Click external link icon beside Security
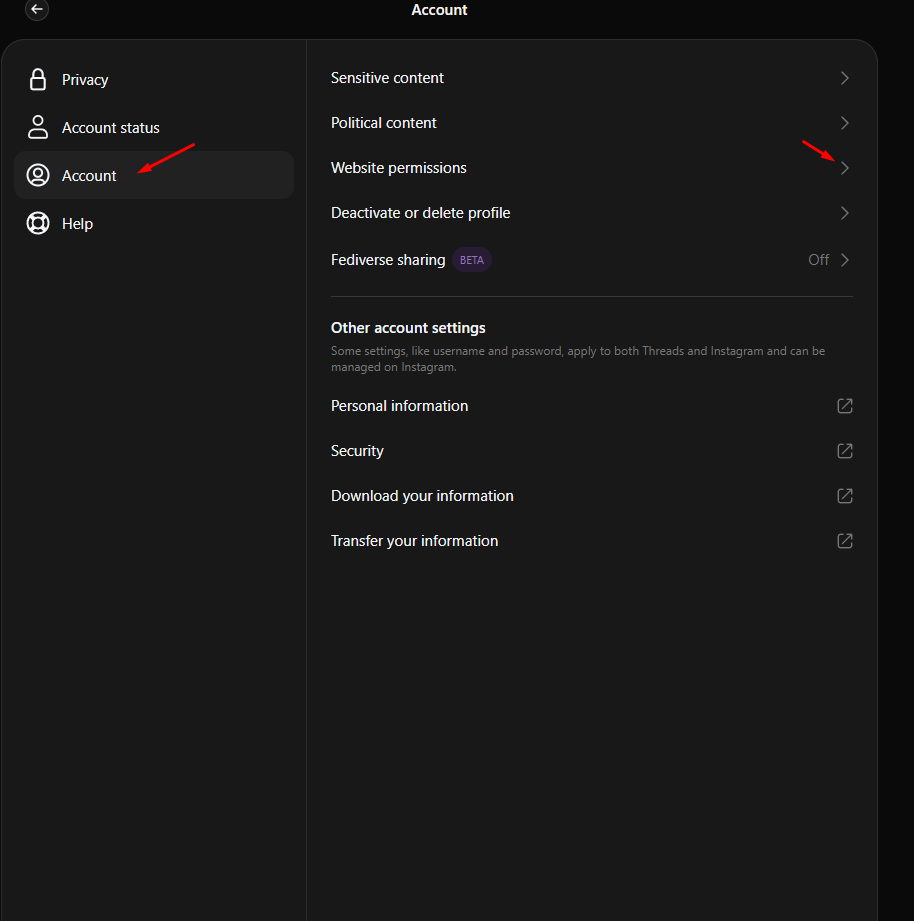 [x=845, y=451]
